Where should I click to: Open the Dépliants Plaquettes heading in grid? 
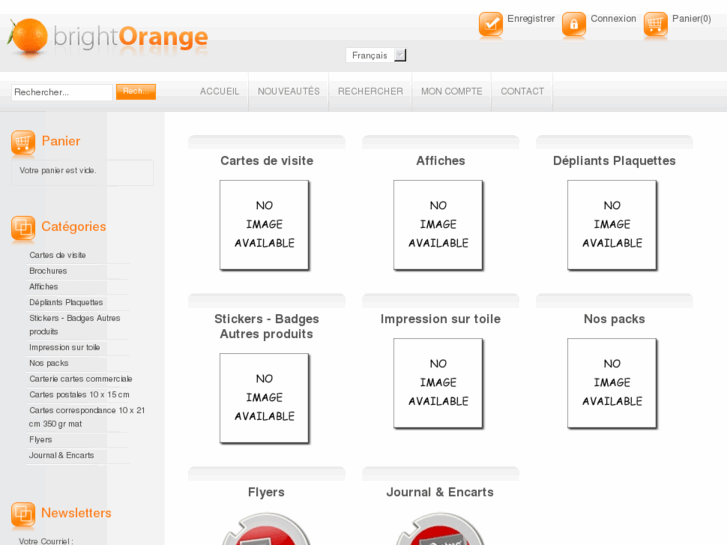[x=614, y=161]
